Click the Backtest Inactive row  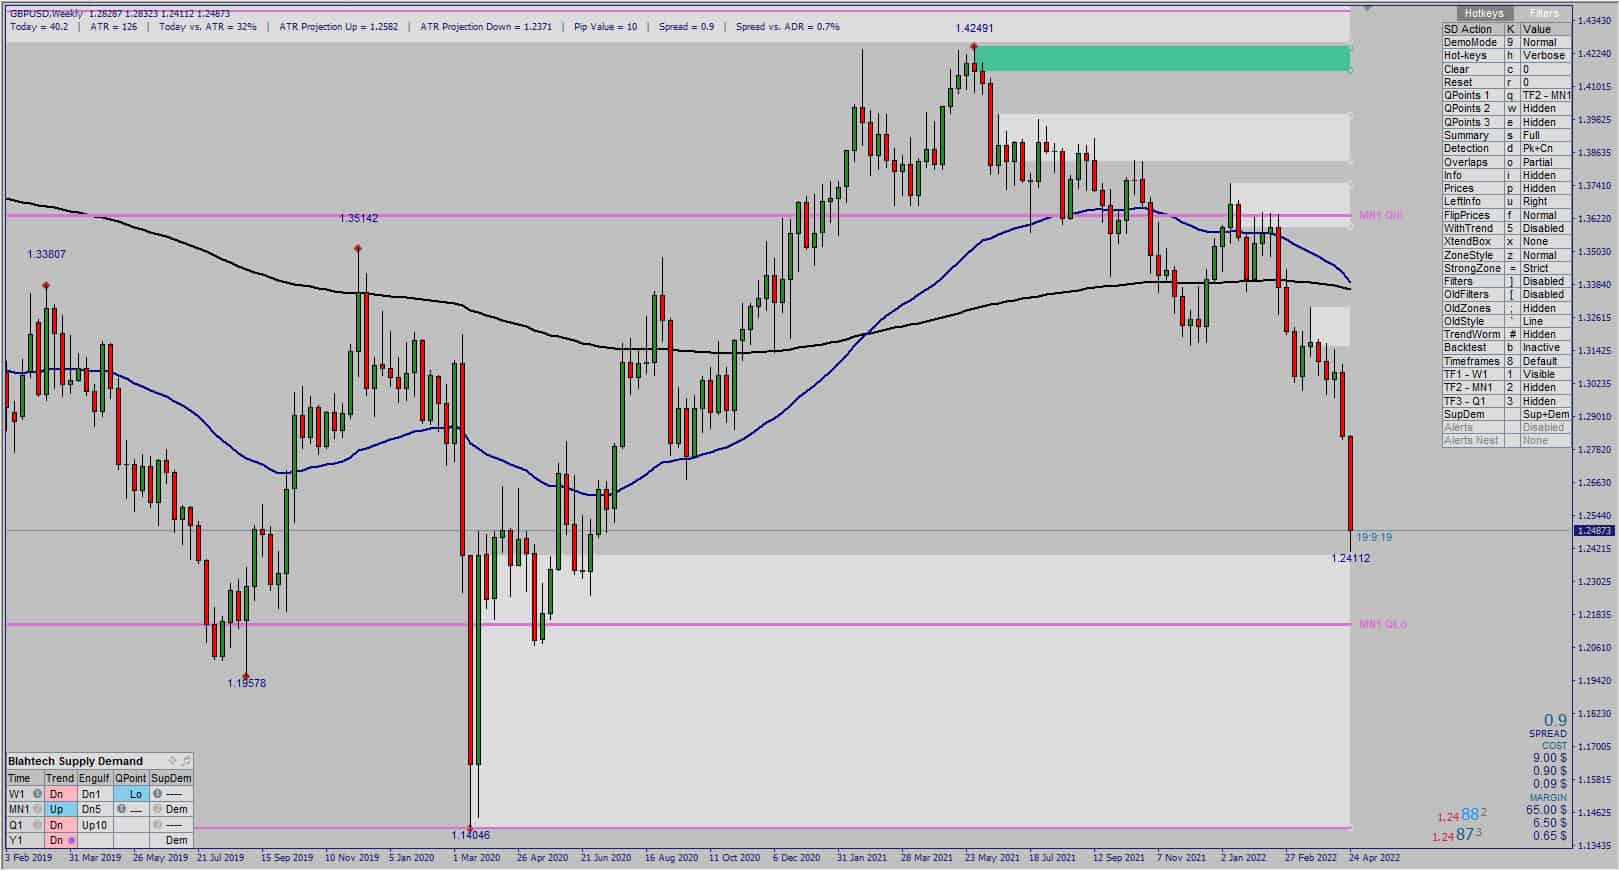[x=1506, y=347]
